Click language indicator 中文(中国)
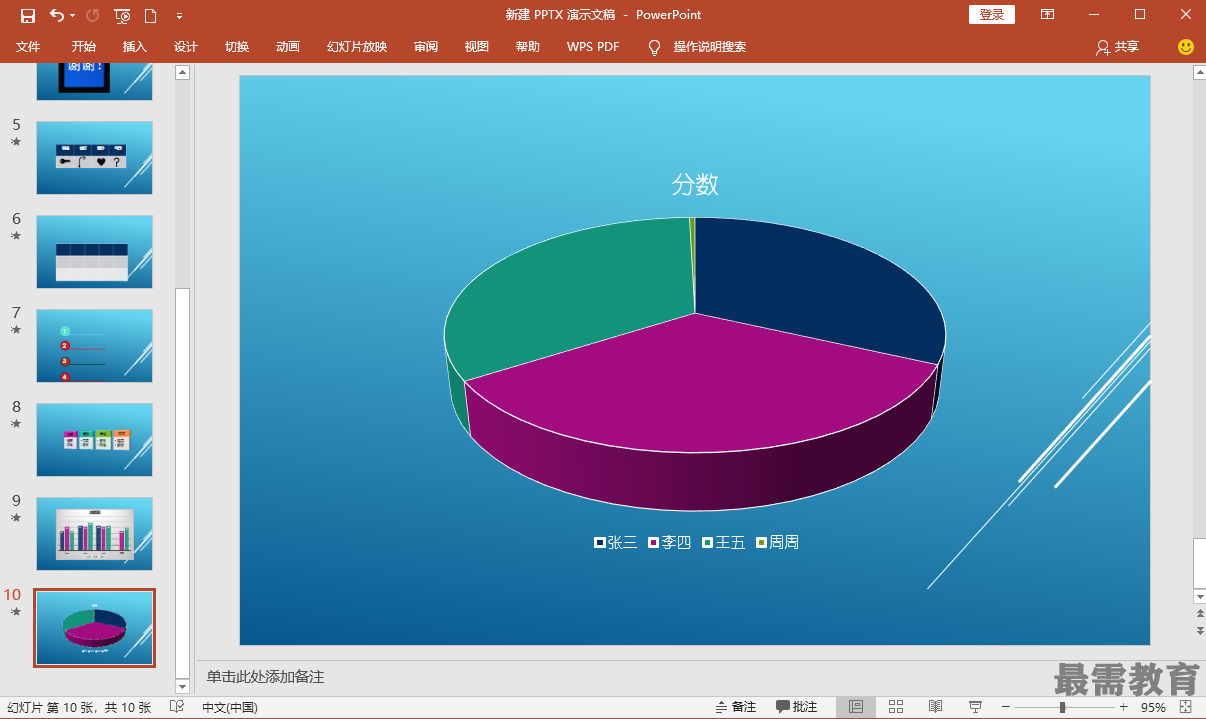The width and height of the screenshot is (1206, 719). pyautogui.click(x=230, y=707)
